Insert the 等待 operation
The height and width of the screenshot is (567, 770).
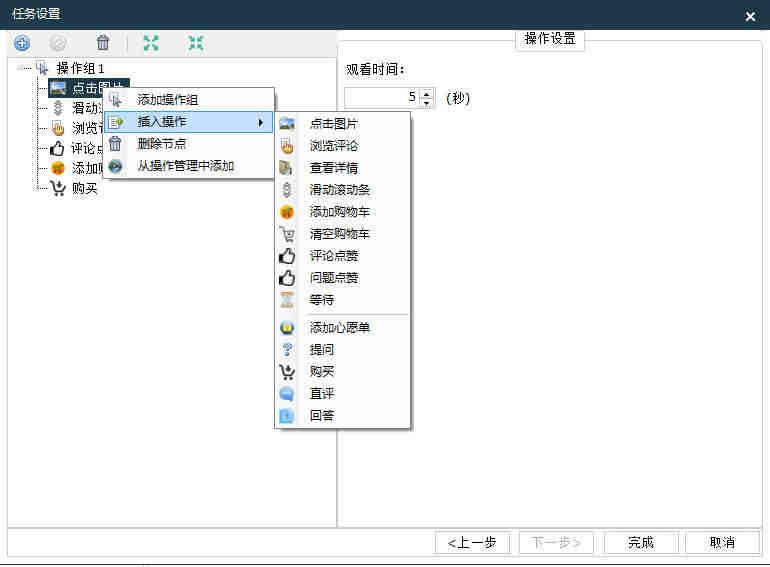[x=342, y=300]
